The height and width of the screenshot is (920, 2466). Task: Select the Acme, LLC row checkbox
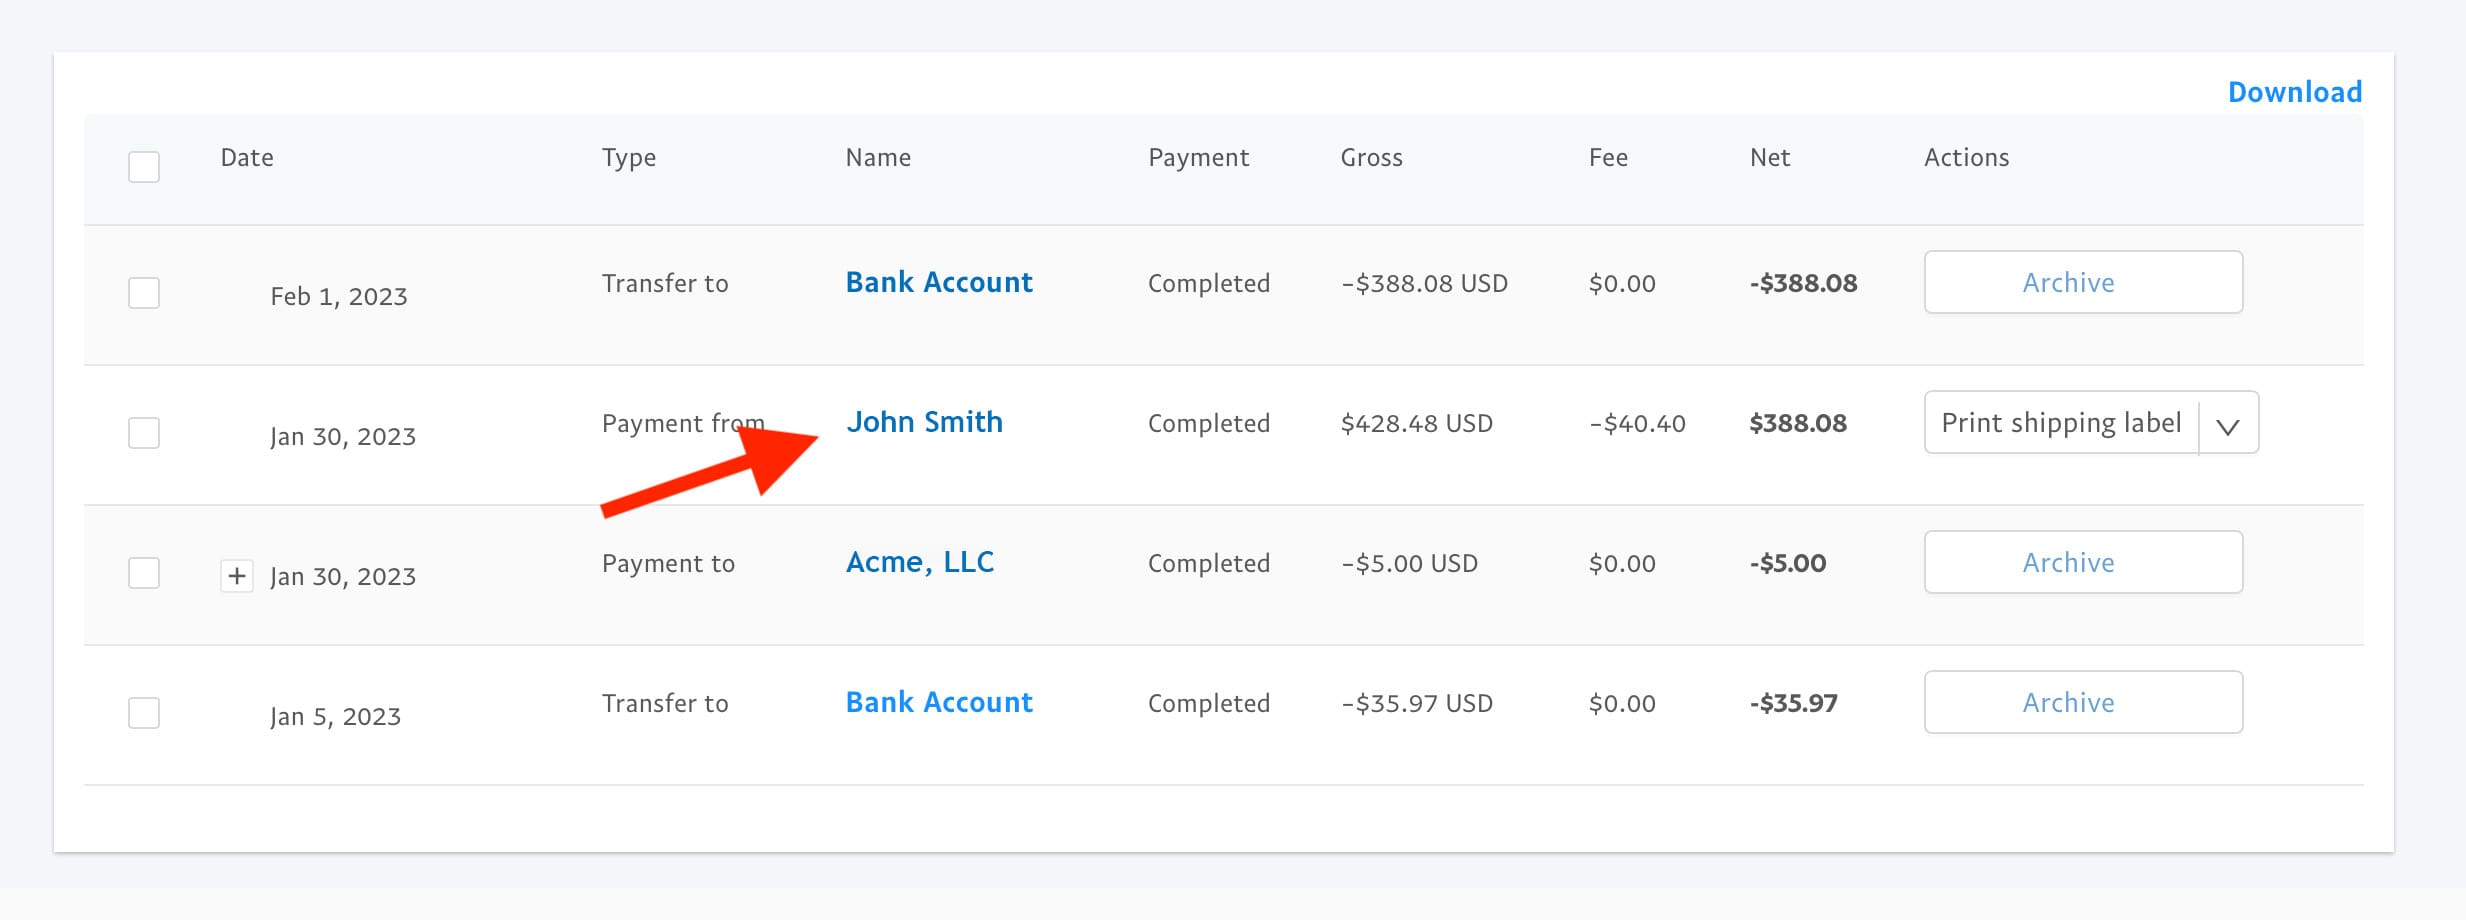[x=143, y=573]
